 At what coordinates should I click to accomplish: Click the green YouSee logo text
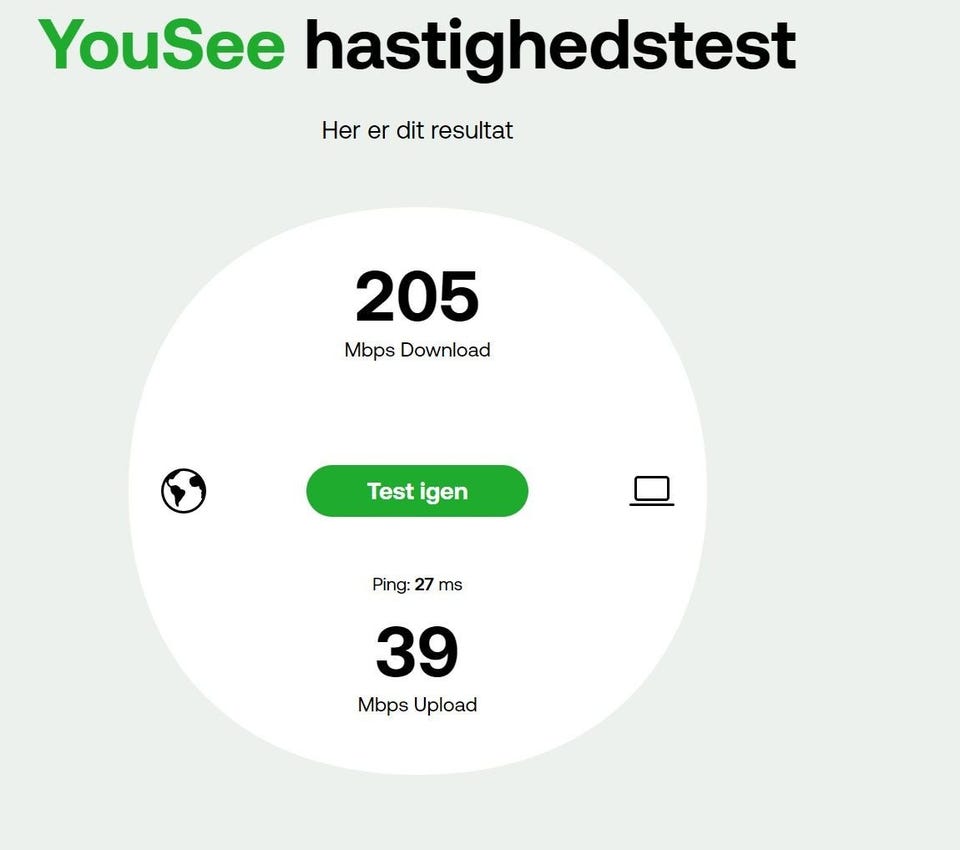[x=162, y=45]
